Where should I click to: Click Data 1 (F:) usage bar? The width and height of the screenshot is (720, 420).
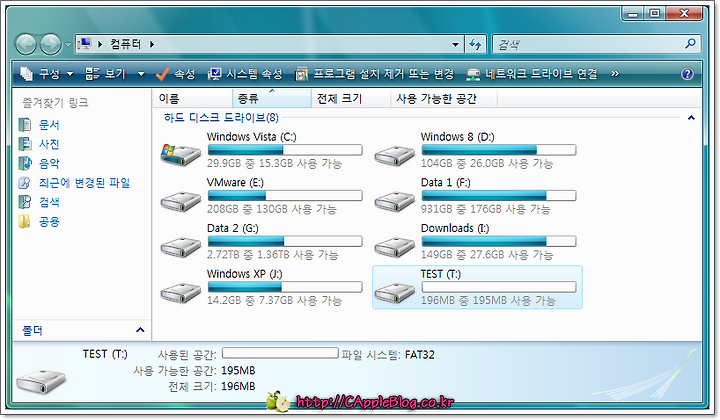pos(499,196)
